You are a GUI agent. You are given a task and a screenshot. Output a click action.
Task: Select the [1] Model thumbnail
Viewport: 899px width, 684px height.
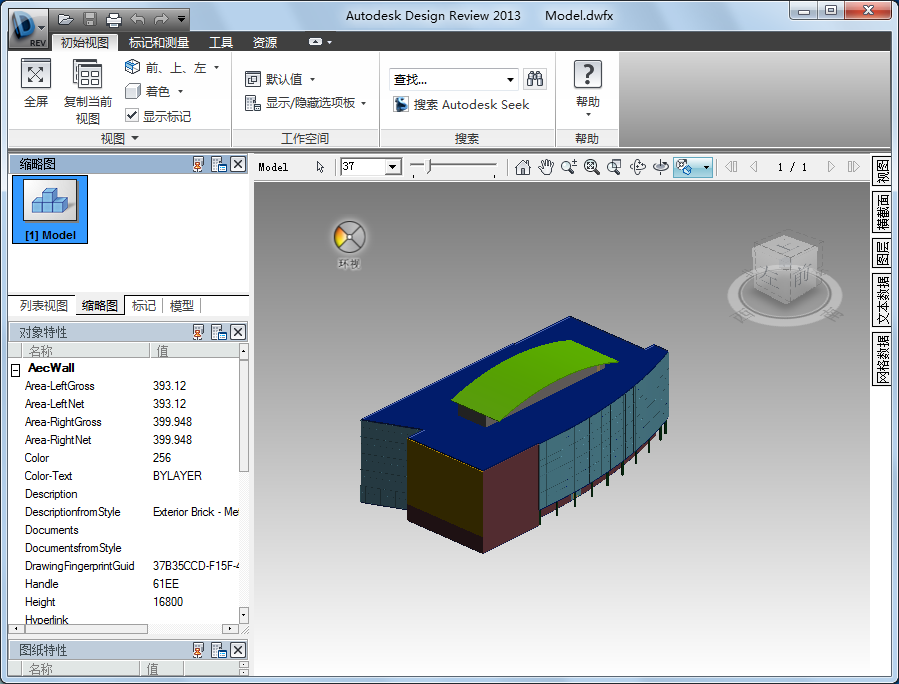[x=50, y=209]
